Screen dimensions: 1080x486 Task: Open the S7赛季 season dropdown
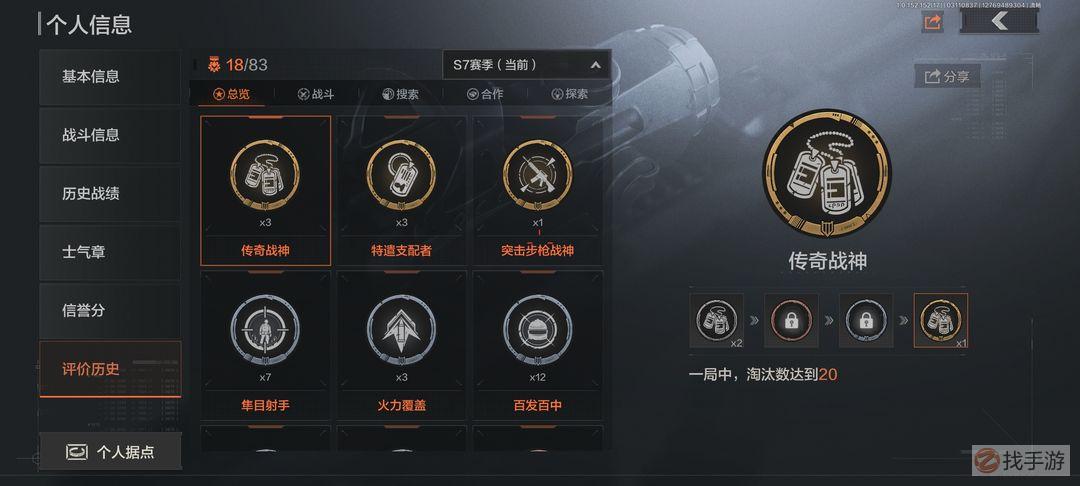point(526,65)
